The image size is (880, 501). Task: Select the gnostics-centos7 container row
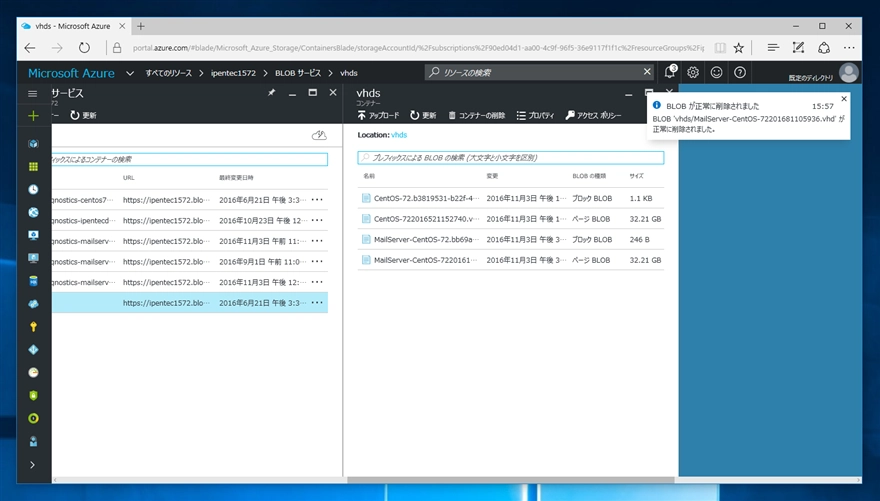pos(190,200)
